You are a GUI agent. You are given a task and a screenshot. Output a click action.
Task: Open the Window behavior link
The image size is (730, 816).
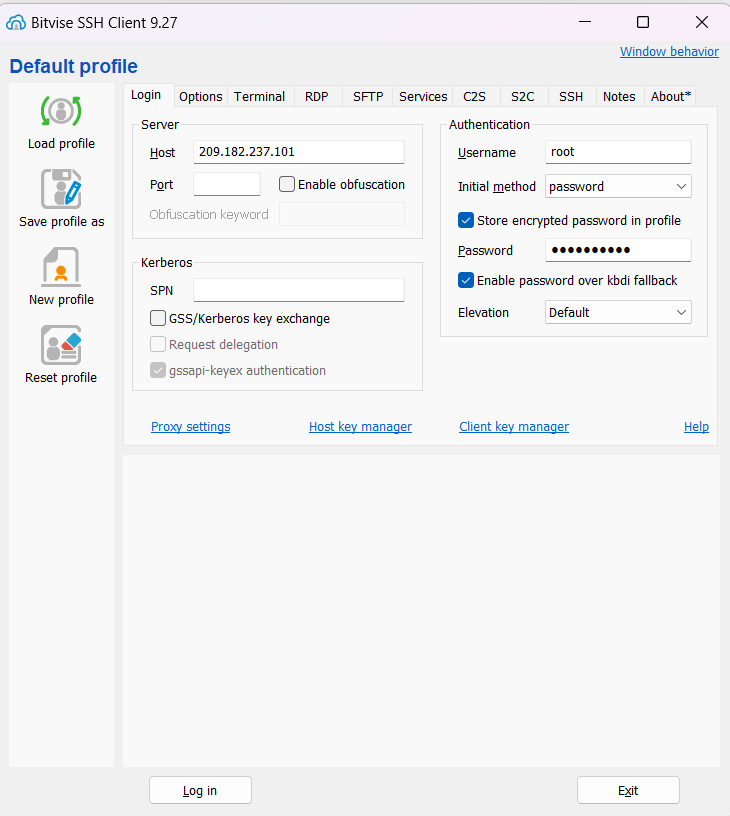point(669,52)
